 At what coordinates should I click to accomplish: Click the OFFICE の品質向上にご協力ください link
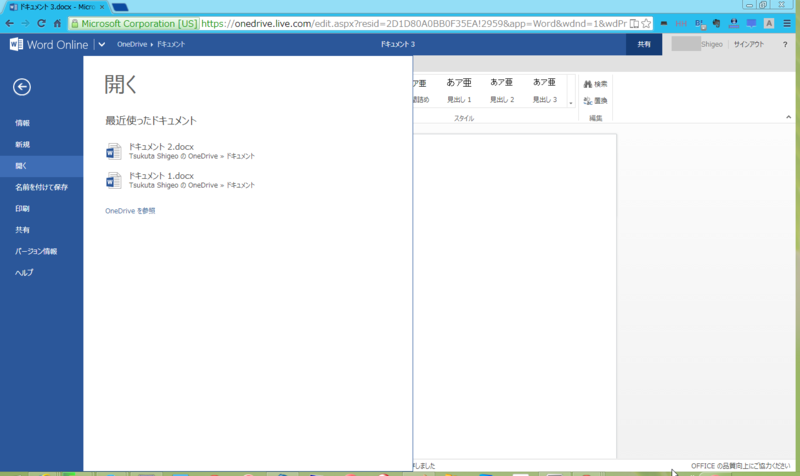(740, 466)
